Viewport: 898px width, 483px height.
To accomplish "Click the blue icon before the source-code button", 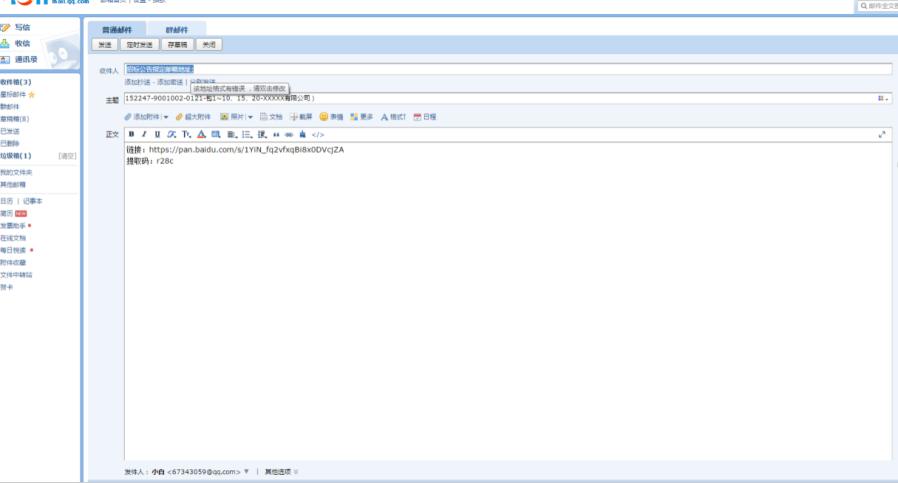I will pyautogui.click(x=302, y=135).
